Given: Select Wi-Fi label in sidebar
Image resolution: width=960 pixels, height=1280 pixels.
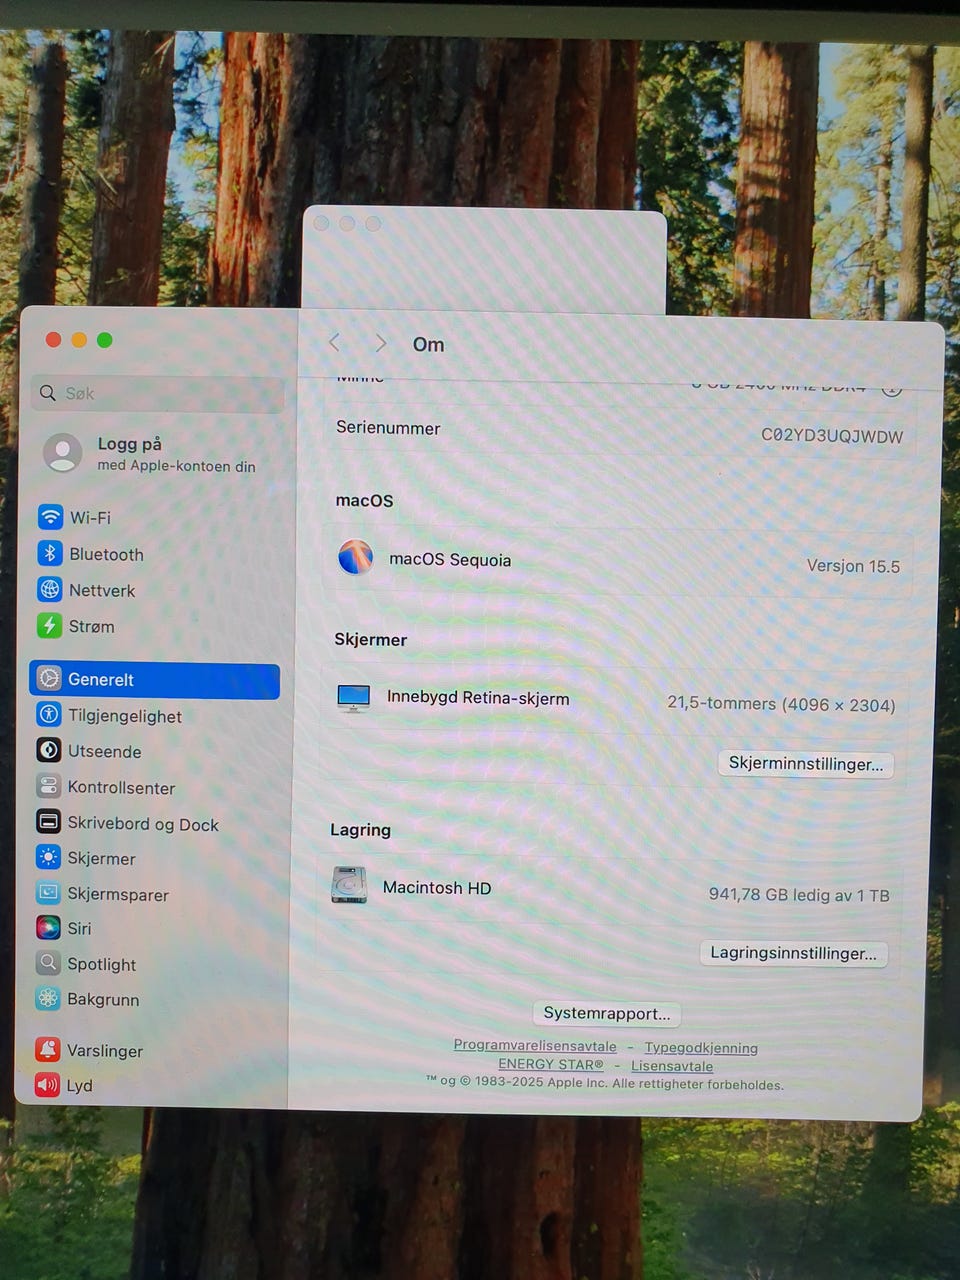Looking at the screenshot, I should pyautogui.click(x=90, y=518).
